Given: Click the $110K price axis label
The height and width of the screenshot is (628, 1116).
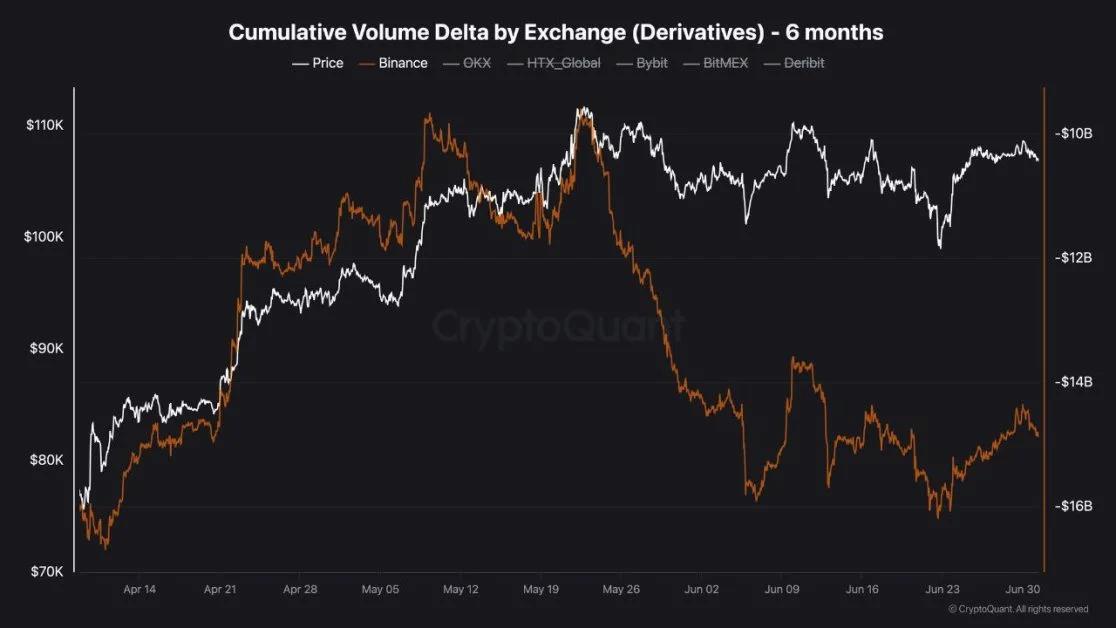Looking at the screenshot, I should coord(45,125).
